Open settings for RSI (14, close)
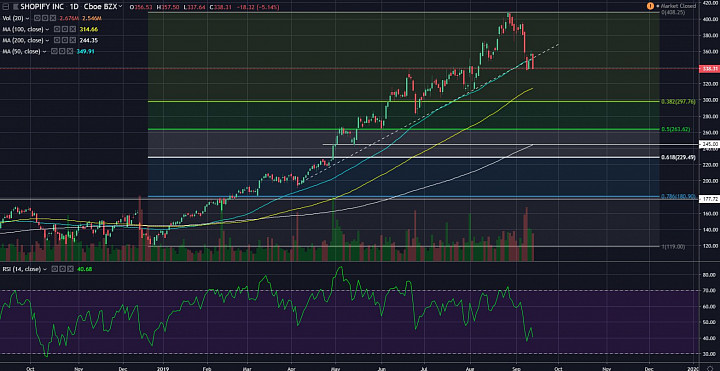The width and height of the screenshot is (720, 371). 63,269
